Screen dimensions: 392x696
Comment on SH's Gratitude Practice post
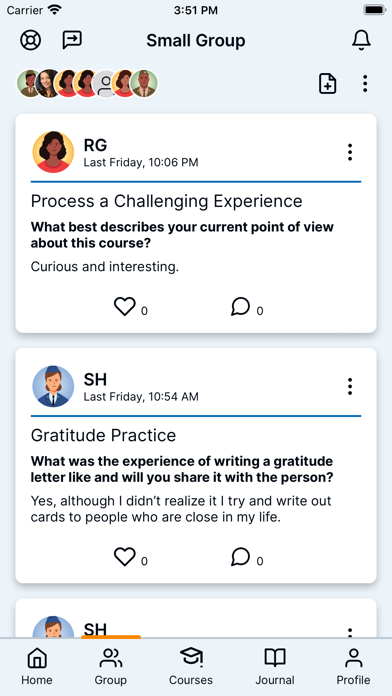tap(241, 557)
